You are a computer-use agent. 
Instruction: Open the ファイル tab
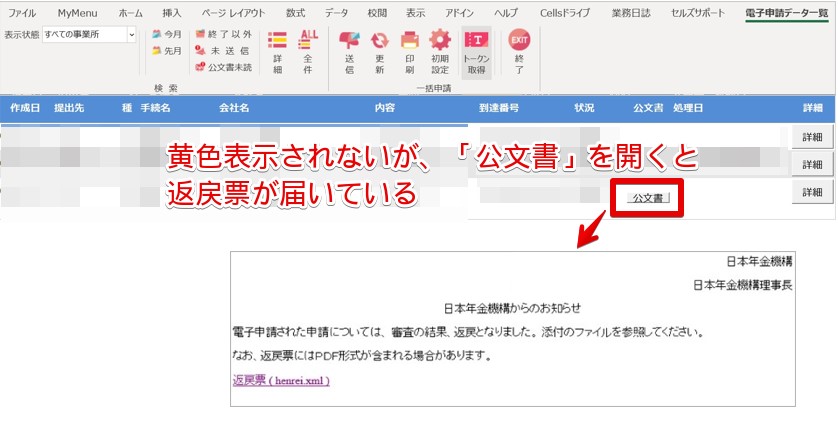click(x=22, y=13)
